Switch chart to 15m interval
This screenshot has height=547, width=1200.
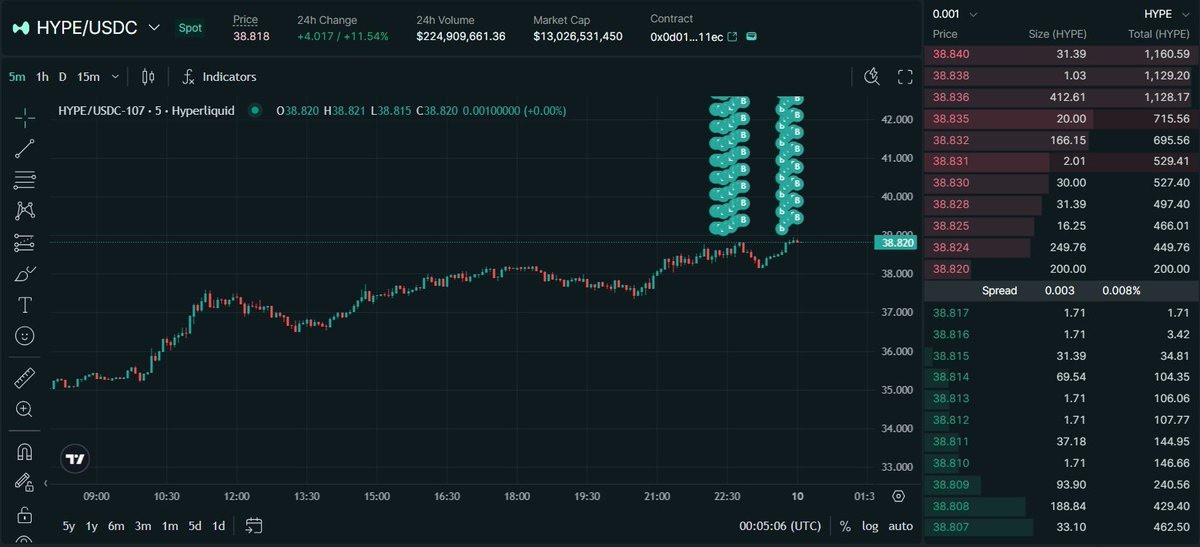tap(88, 77)
